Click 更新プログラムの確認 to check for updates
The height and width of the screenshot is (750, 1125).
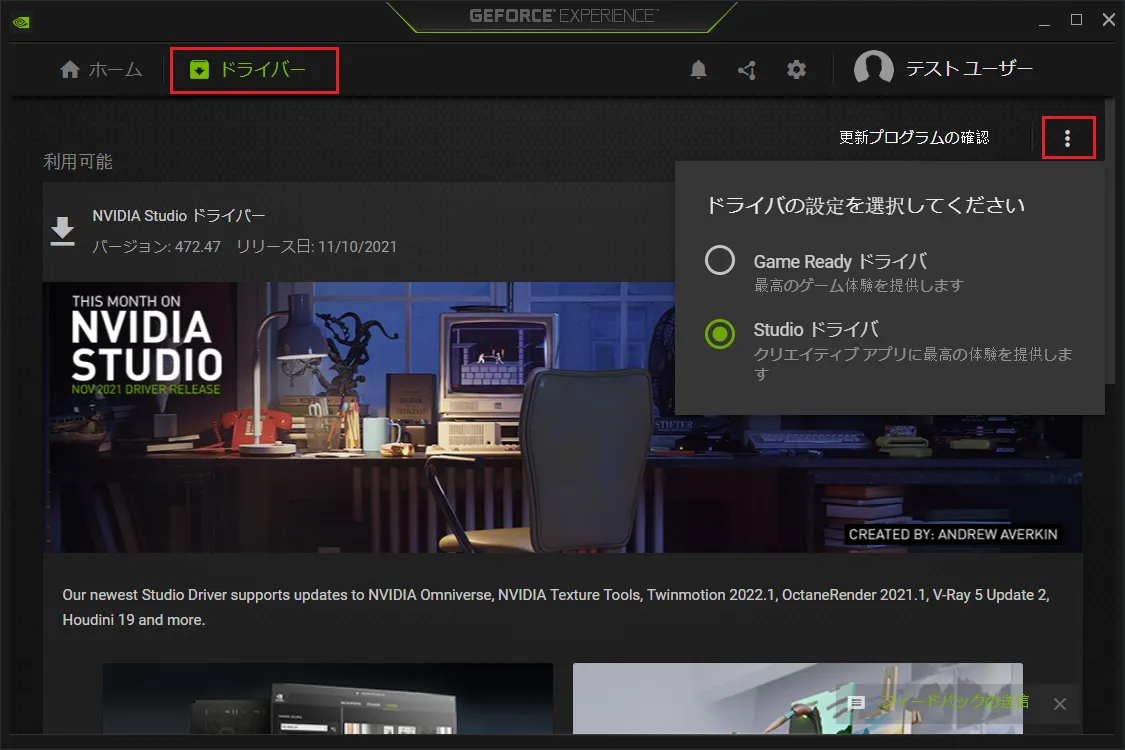coord(914,137)
